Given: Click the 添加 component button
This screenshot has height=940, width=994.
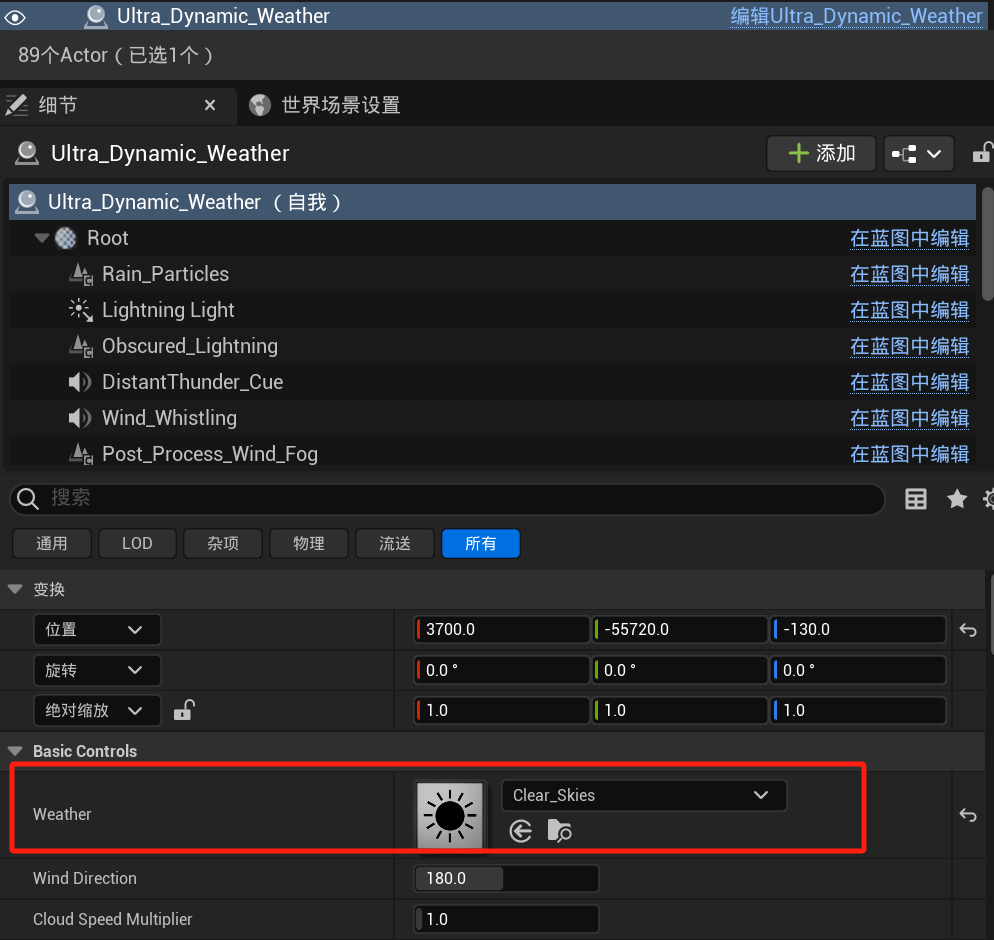Looking at the screenshot, I should [x=821, y=153].
